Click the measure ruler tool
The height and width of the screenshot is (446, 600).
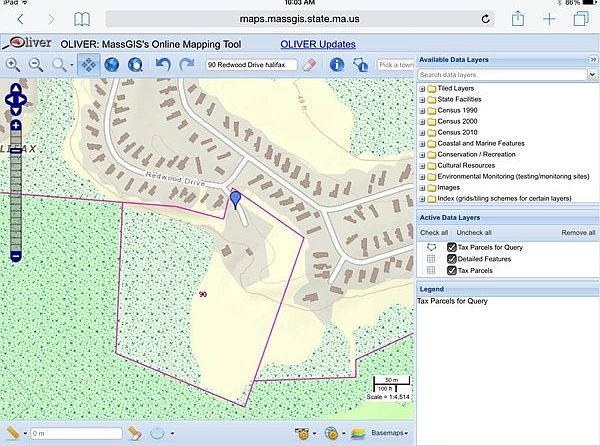[13, 433]
